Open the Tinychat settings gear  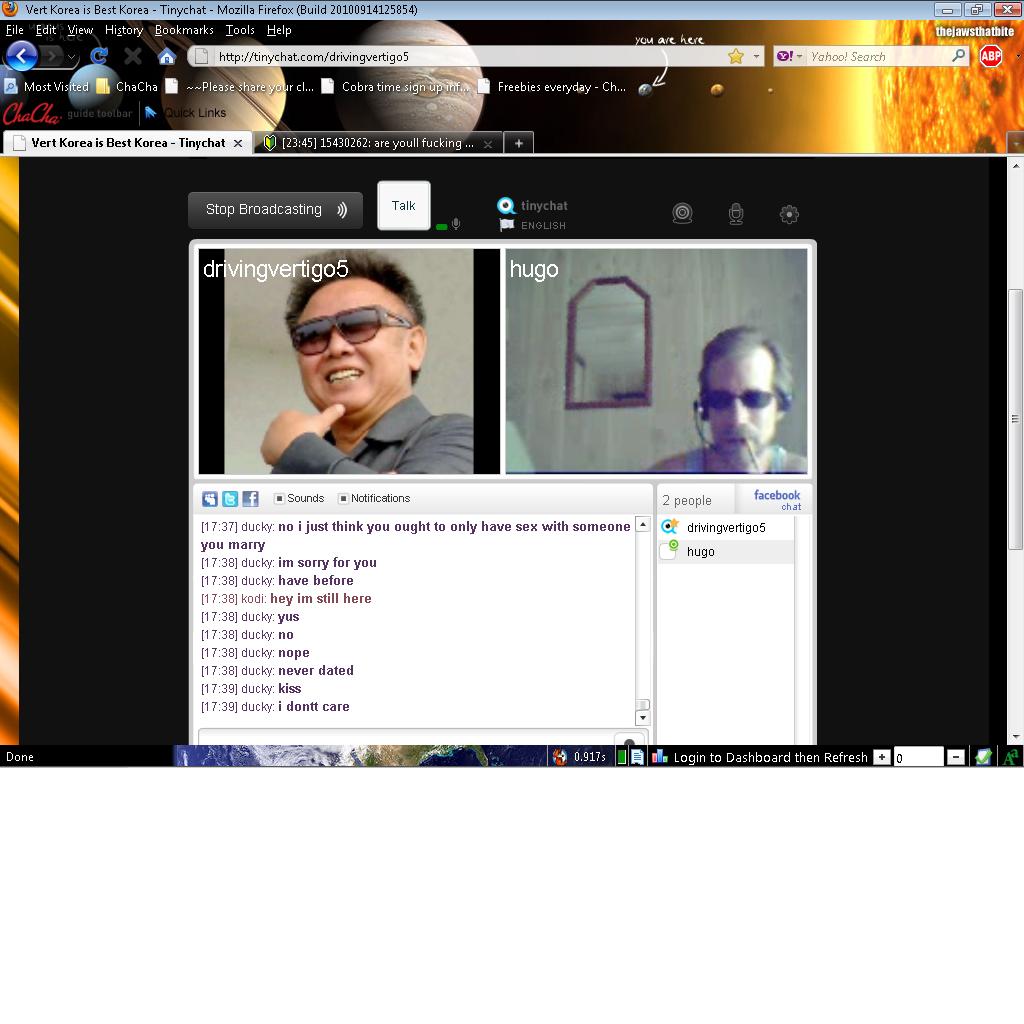[x=789, y=213]
